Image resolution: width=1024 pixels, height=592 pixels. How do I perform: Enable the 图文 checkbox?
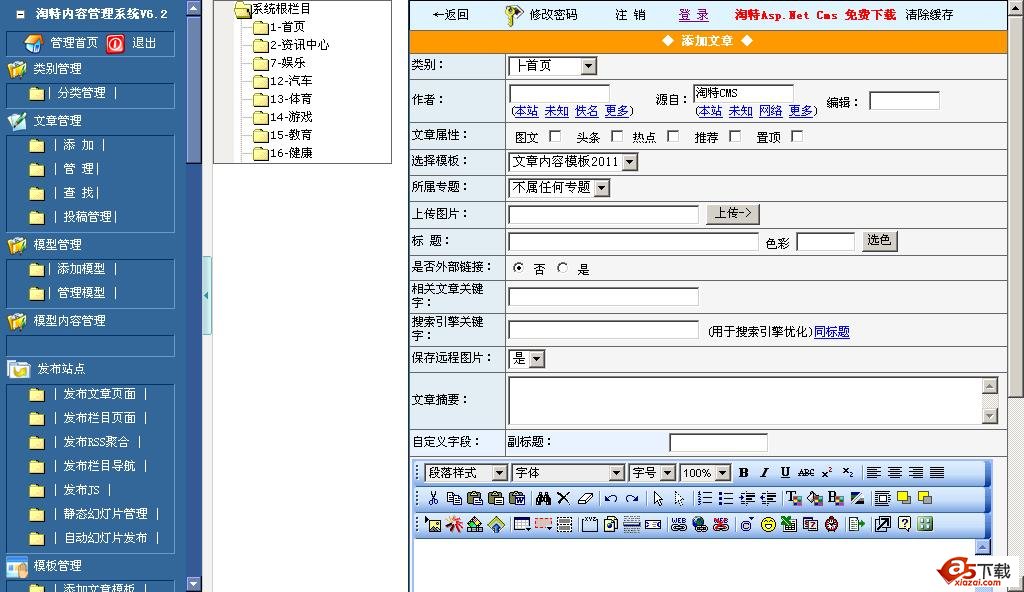tap(556, 137)
